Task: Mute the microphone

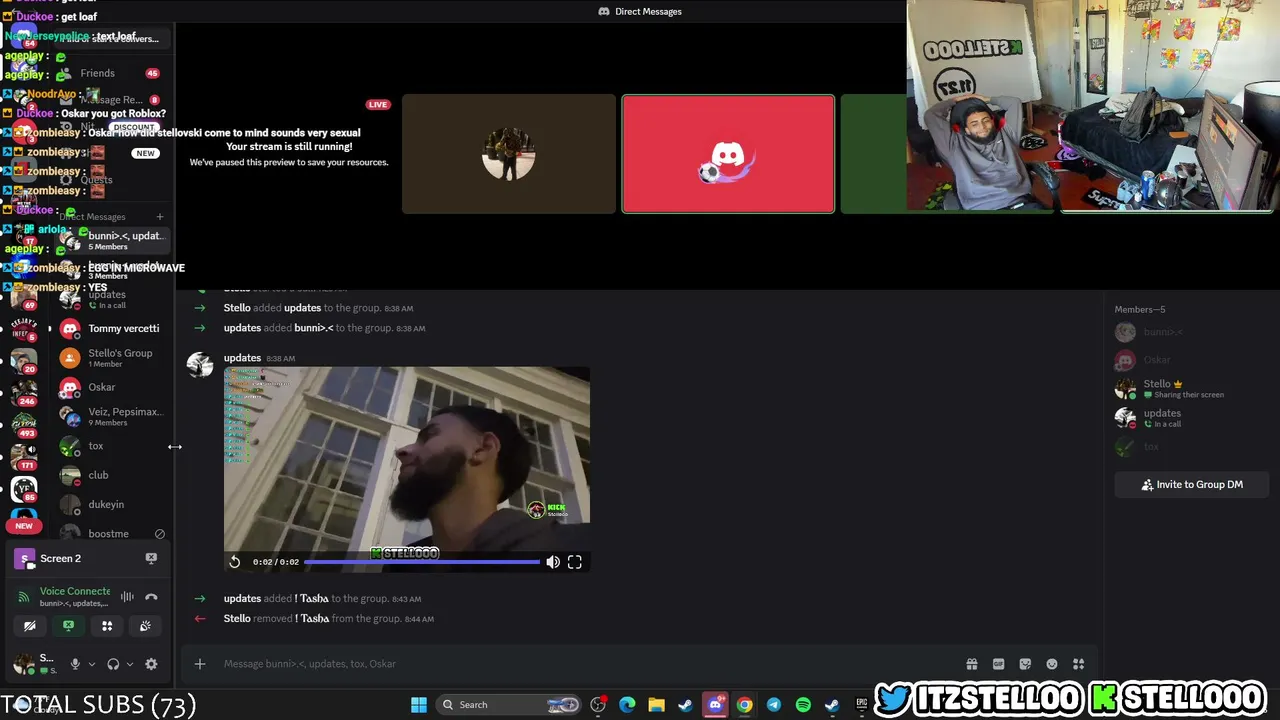Action: tap(75, 664)
